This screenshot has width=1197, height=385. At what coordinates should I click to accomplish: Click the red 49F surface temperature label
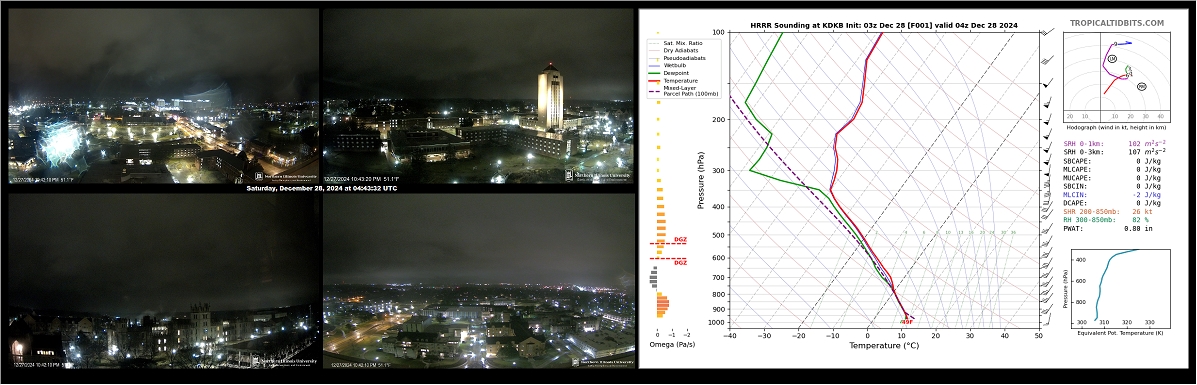pos(906,322)
